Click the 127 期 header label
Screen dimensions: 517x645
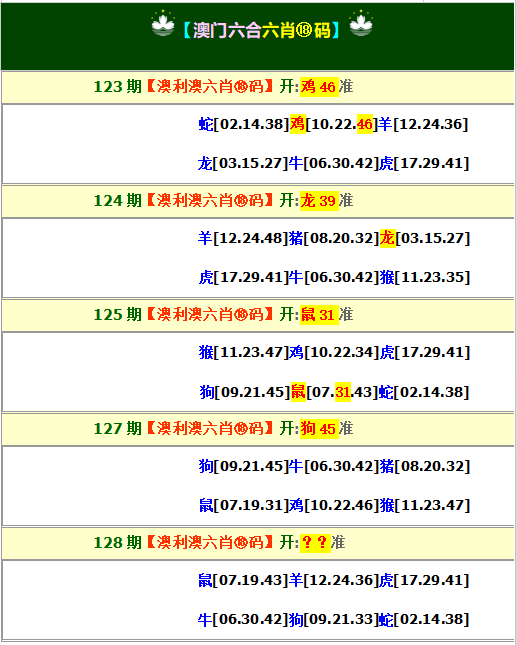pos(118,429)
